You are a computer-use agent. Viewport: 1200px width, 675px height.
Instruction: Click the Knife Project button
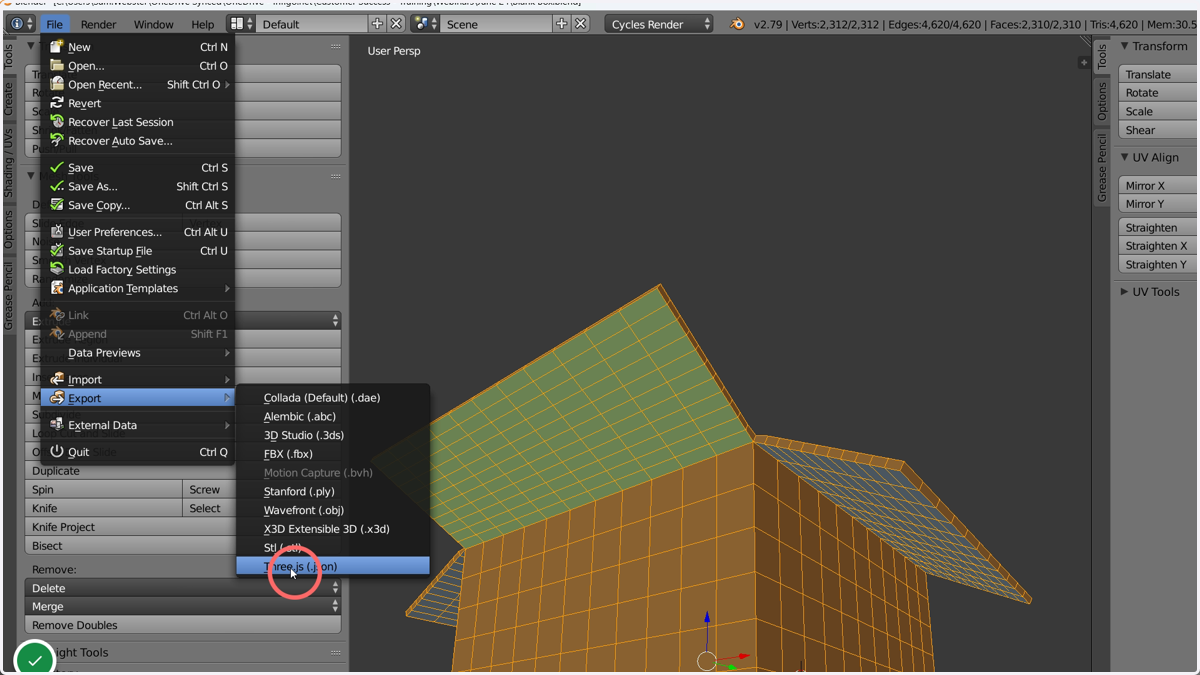pyautogui.click(x=130, y=527)
